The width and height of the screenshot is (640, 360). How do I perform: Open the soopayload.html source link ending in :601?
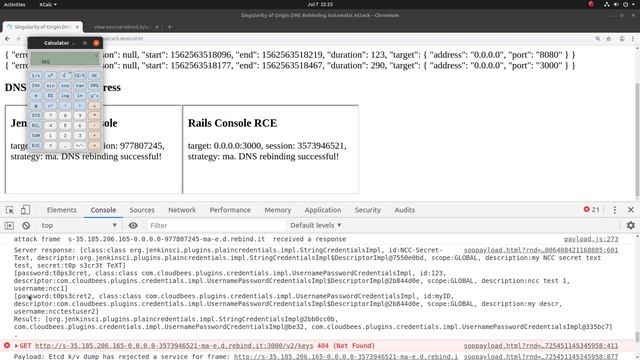(541, 250)
